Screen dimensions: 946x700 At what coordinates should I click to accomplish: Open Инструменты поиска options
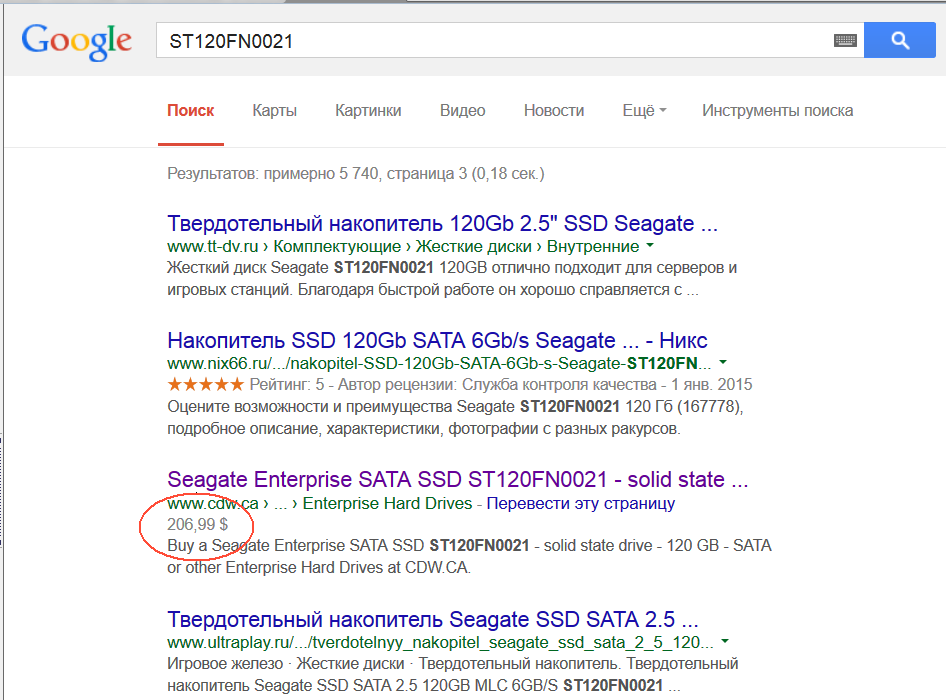777,111
